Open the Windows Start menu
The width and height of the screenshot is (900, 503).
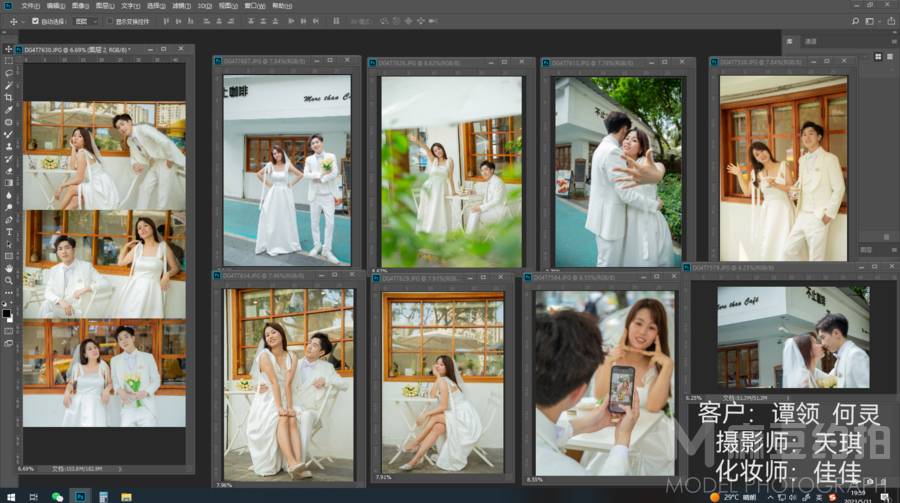click(11, 497)
